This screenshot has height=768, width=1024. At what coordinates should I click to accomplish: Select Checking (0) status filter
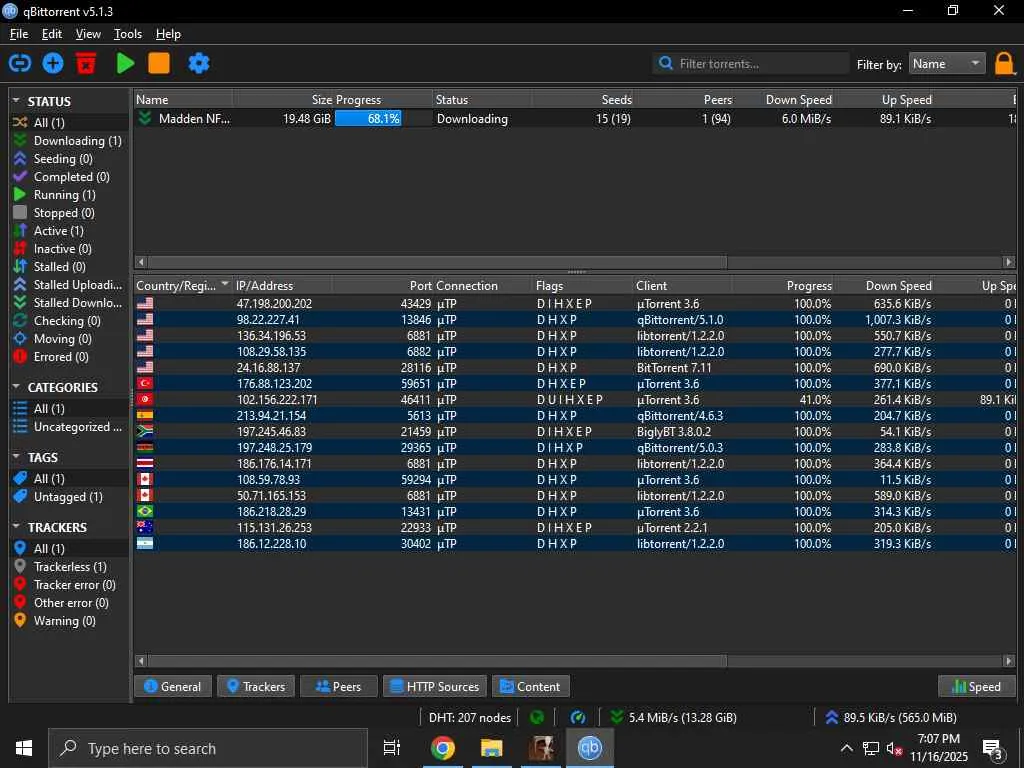(69, 321)
